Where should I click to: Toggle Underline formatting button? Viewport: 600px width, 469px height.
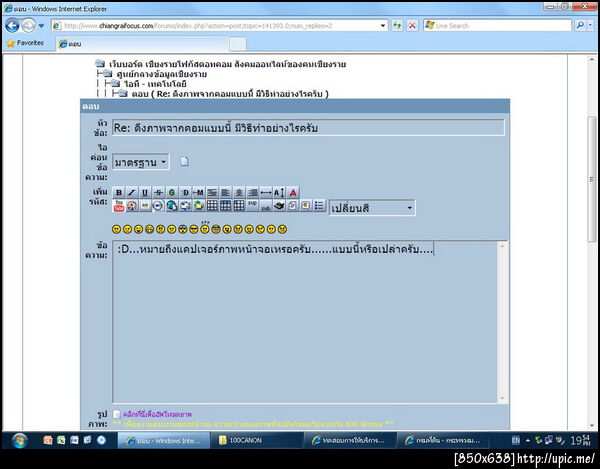[145, 192]
